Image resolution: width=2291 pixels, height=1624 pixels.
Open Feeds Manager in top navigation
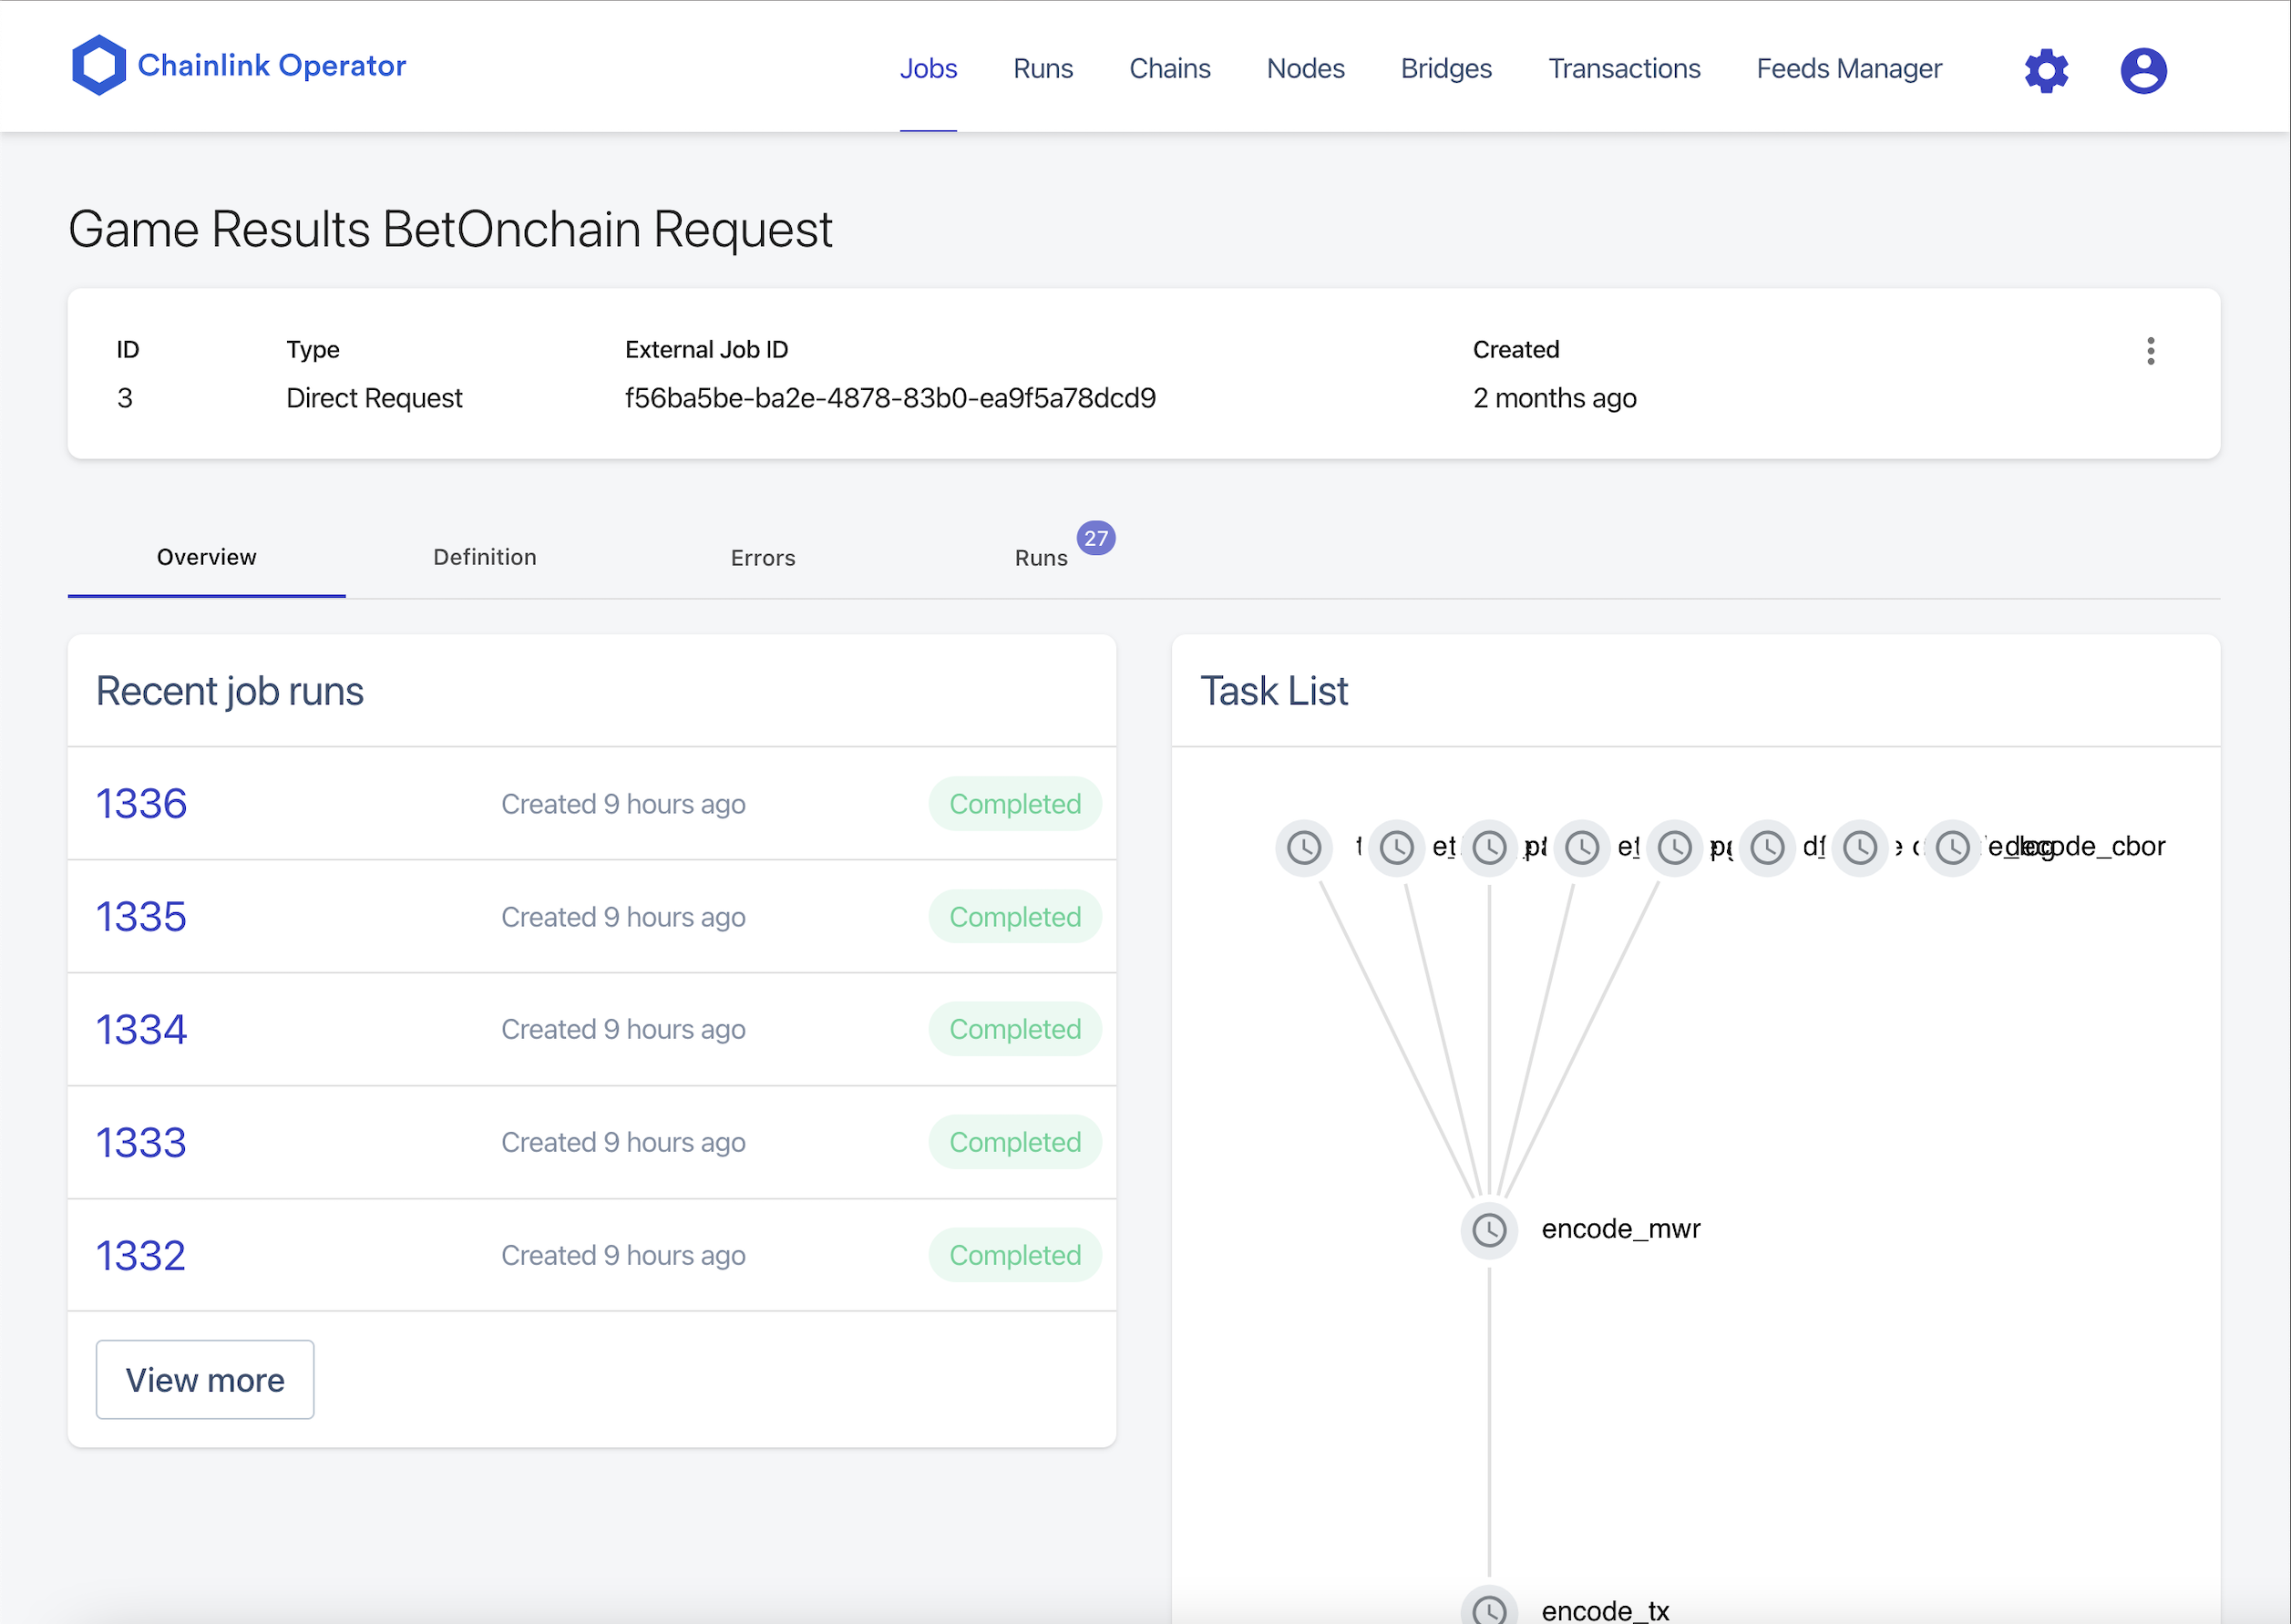(x=1849, y=68)
